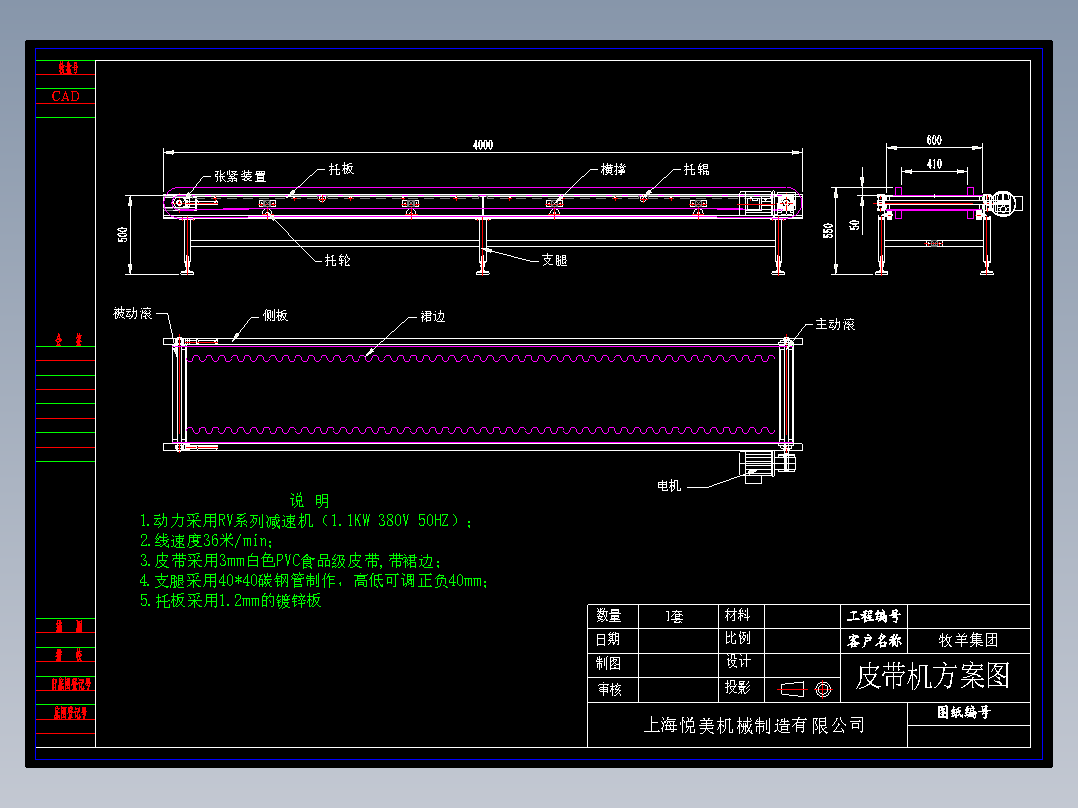
Task: Click the 支腿 callout label
Action: click(x=554, y=260)
